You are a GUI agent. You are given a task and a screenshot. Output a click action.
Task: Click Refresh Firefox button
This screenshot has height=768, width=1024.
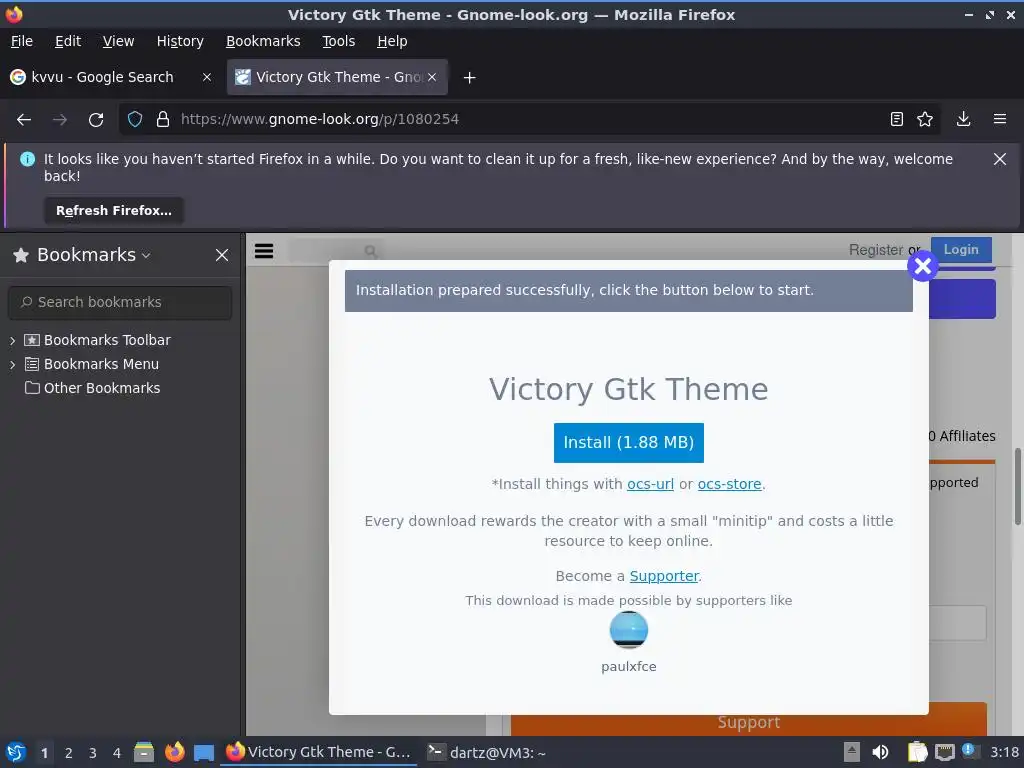tap(114, 211)
